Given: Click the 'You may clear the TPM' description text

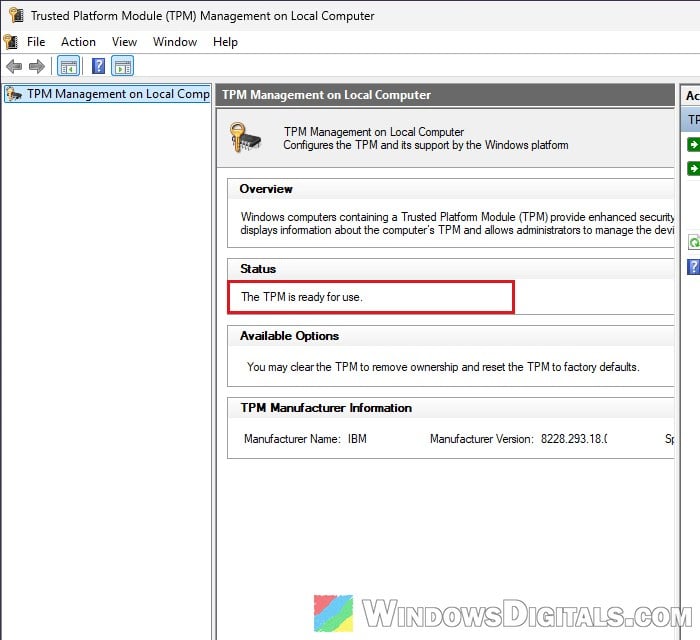Looking at the screenshot, I should click(443, 367).
